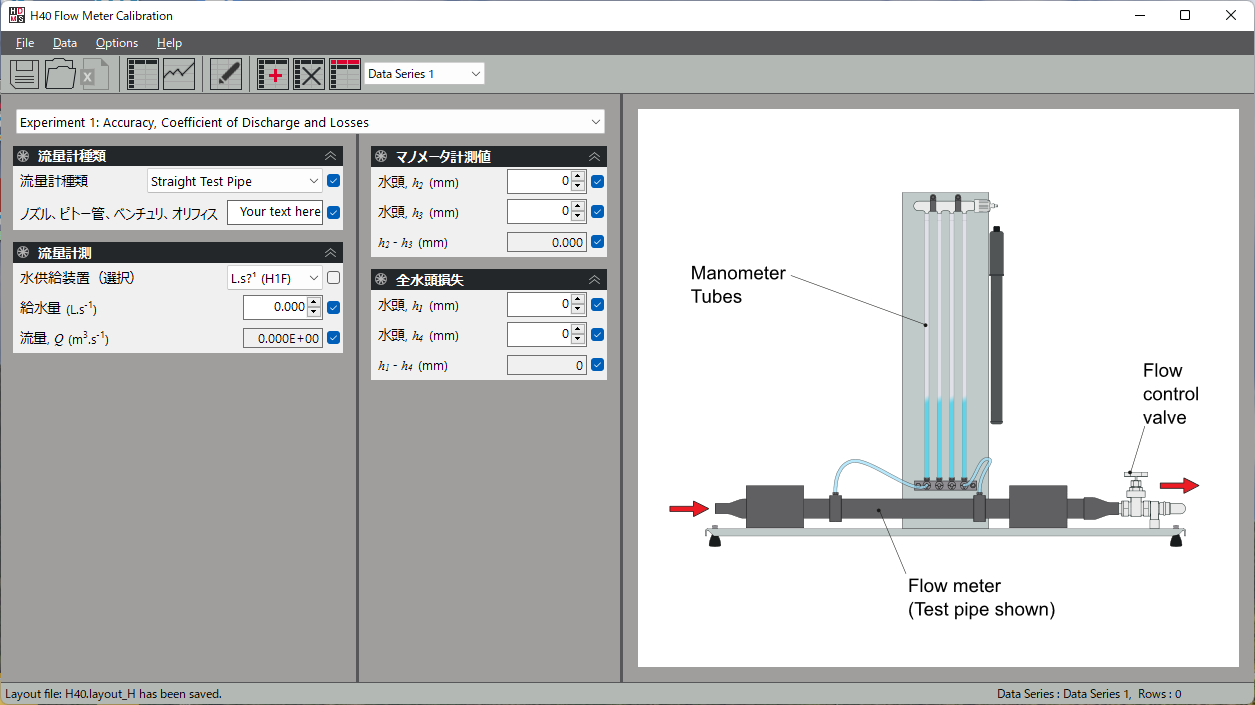Click the h2 - h3 result value 0.000

546,242
